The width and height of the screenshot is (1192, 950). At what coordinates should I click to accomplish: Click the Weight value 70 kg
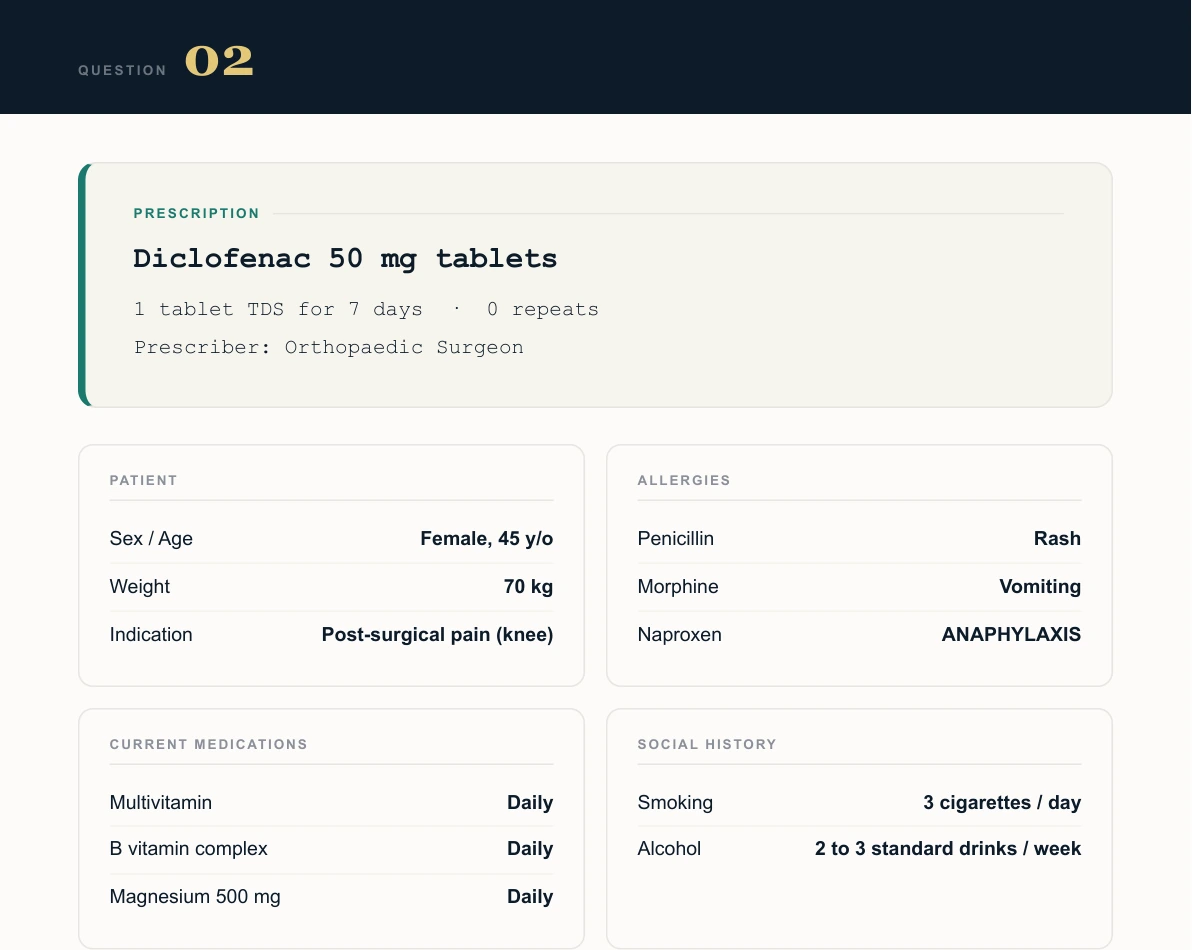(x=528, y=587)
